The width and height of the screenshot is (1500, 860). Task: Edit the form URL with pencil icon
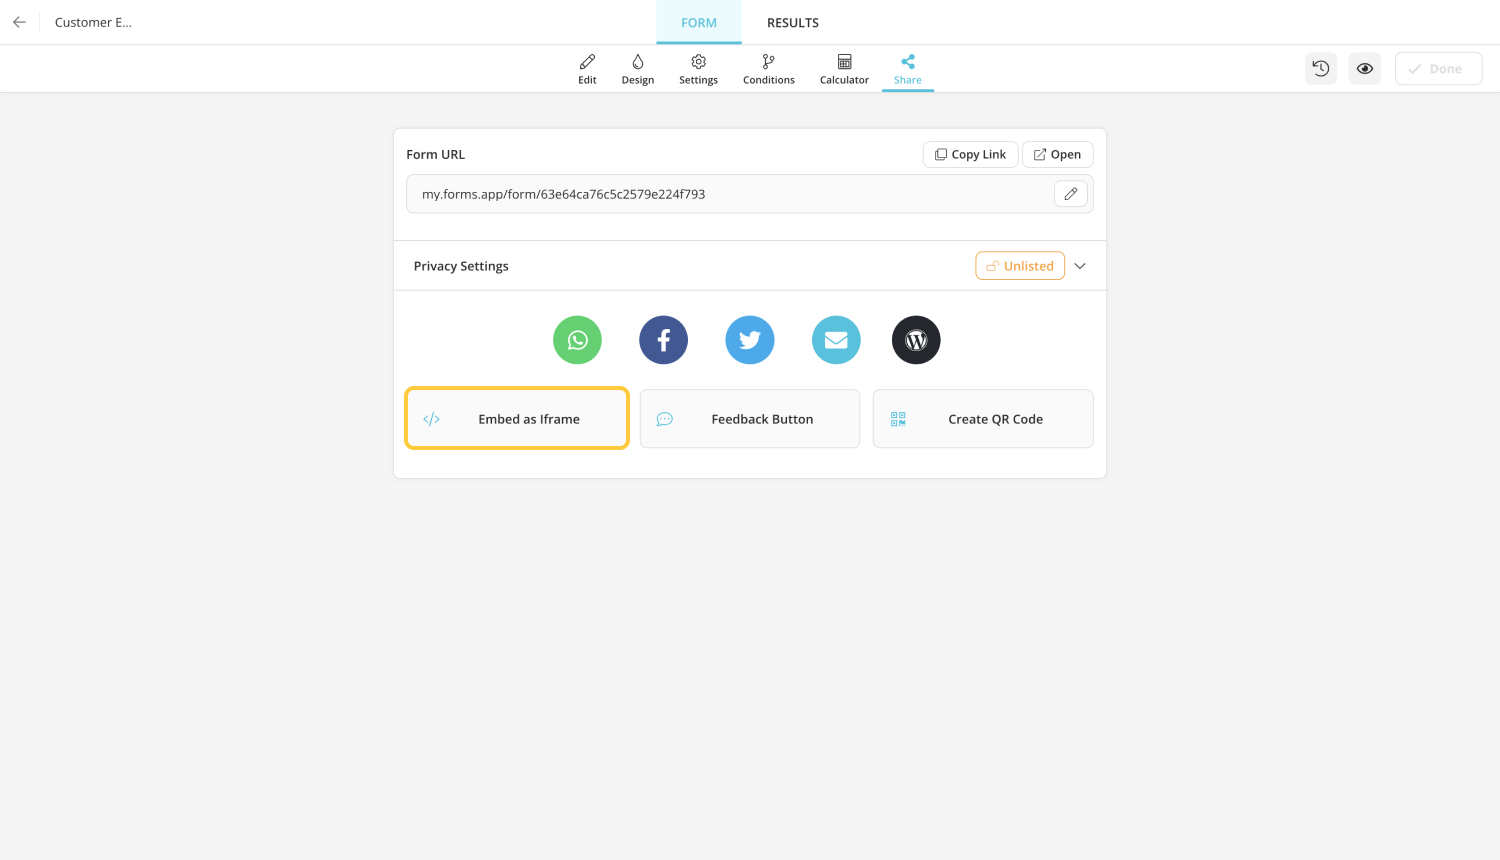pyautogui.click(x=1070, y=194)
